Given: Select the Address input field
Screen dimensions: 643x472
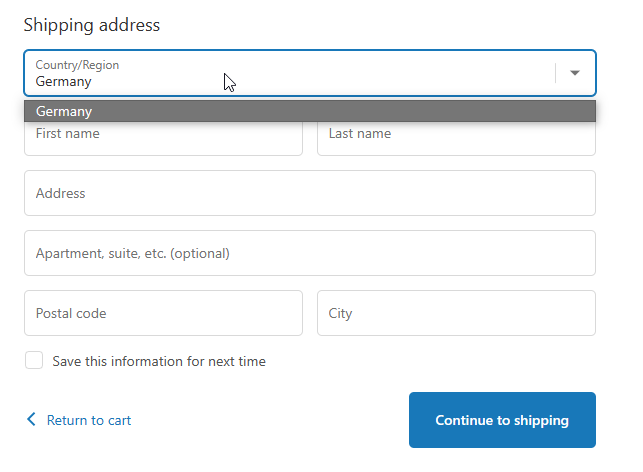Looking at the screenshot, I should click(310, 193).
